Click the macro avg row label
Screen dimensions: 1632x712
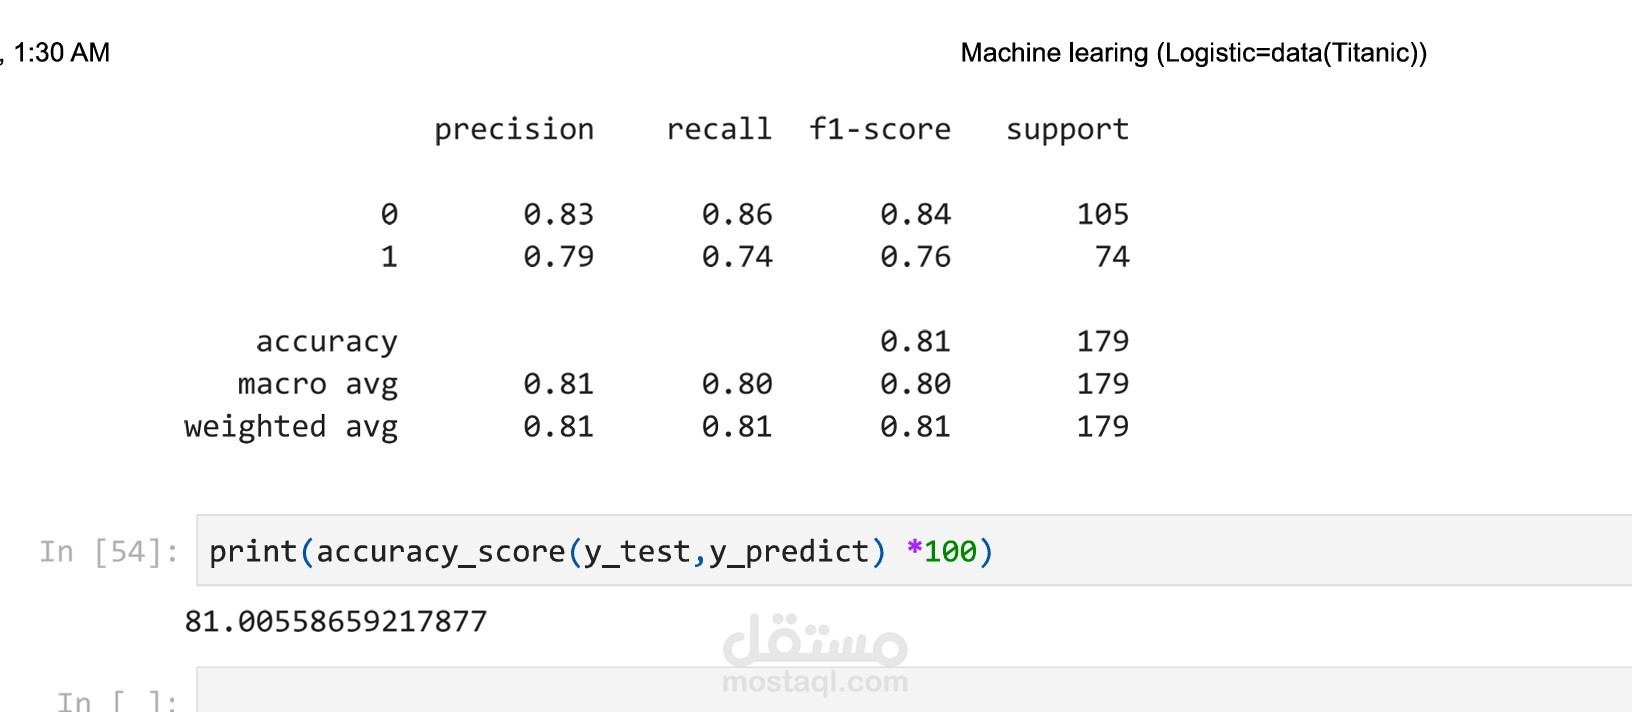(x=318, y=385)
